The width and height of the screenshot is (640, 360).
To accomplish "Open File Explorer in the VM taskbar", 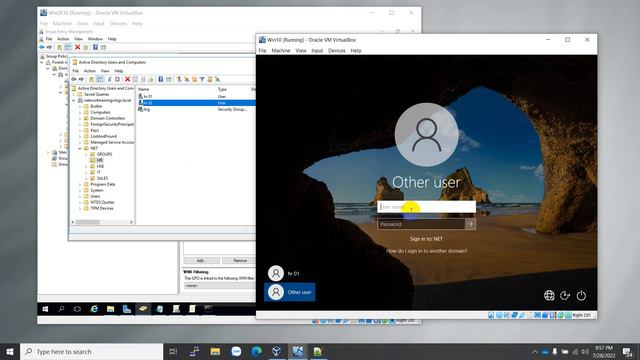I will 111,309.
